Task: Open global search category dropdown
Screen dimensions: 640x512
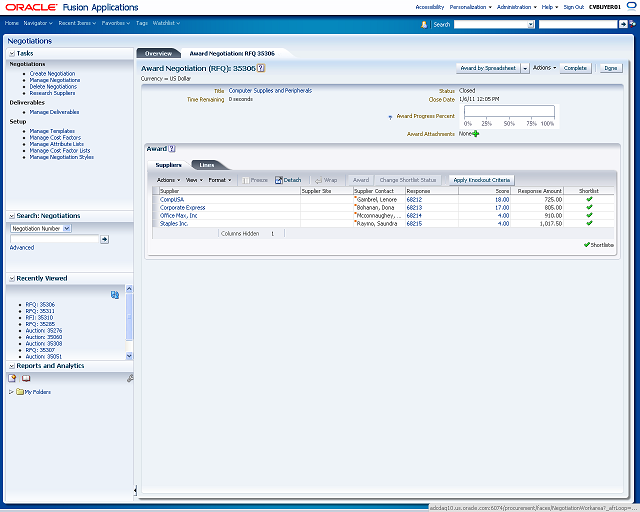Action: (x=531, y=24)
